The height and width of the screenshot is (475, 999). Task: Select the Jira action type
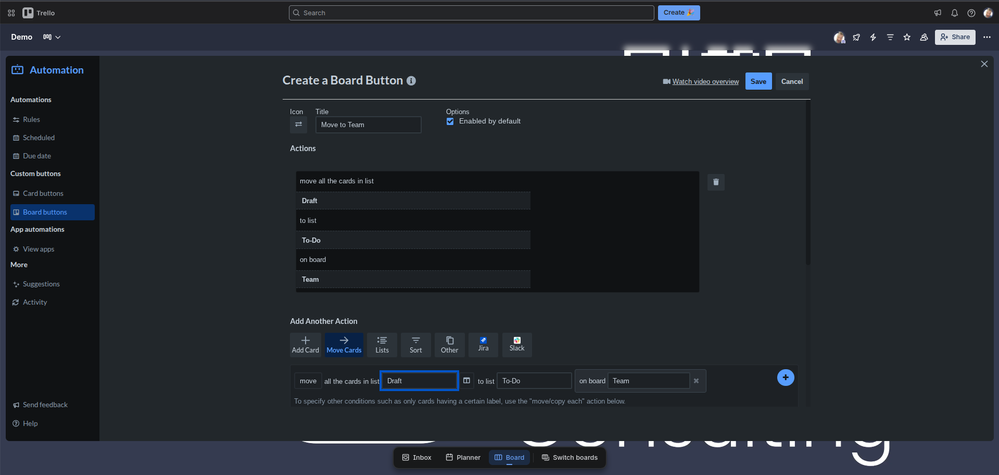pyautogui.click(x=483, y=344)
